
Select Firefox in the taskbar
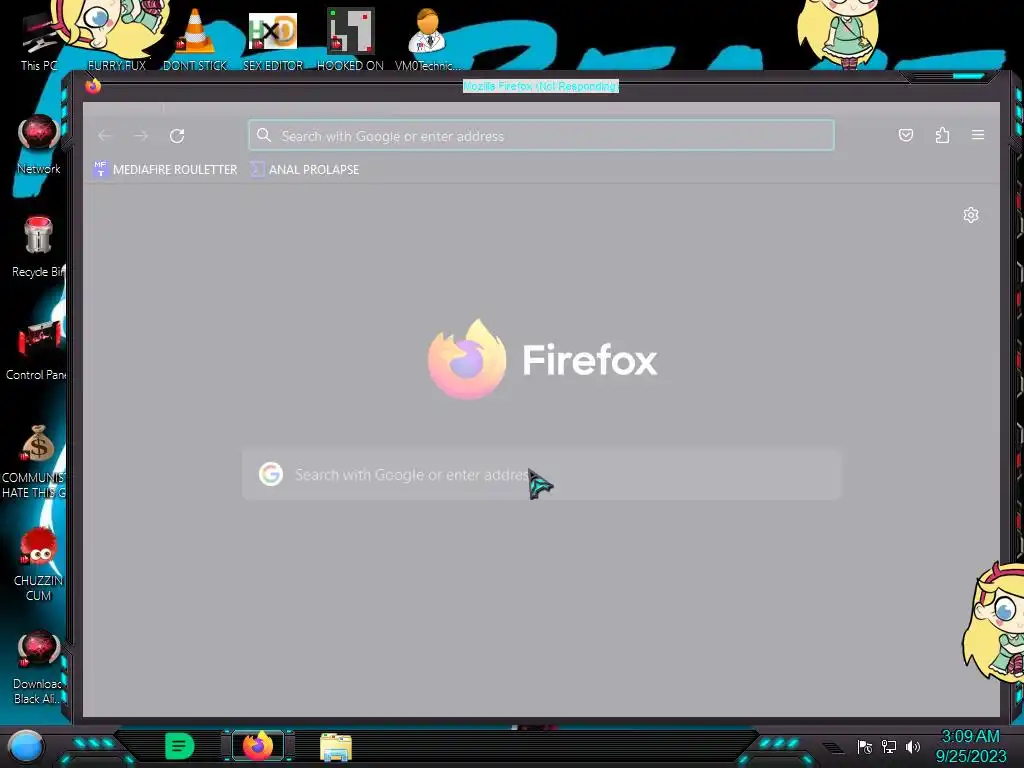pos(258,746)
